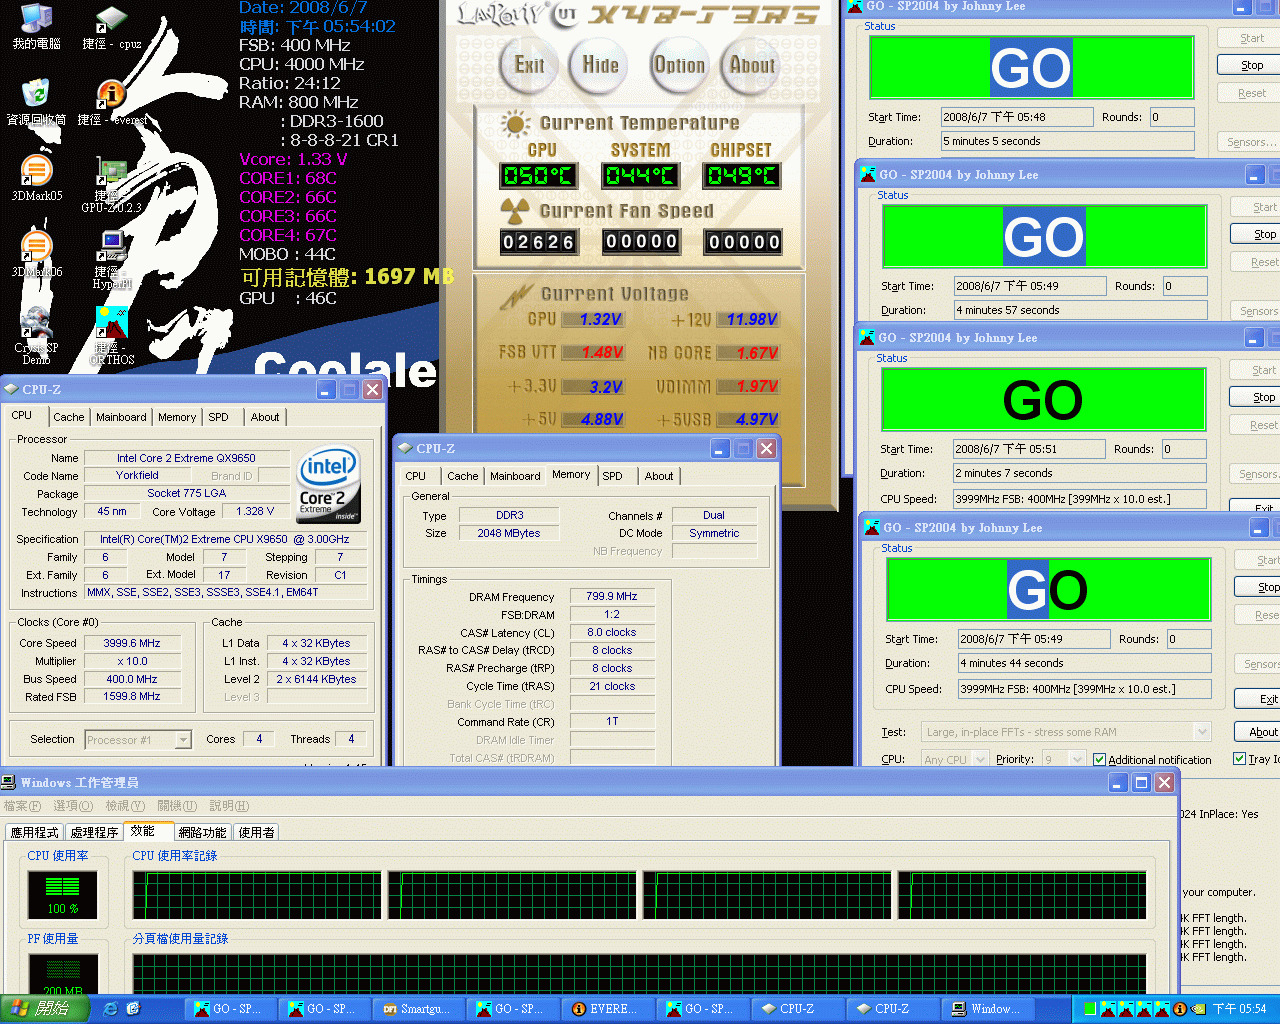Screen dimensions: 1280x1024
Task: Stop the SP2004 test started 05:48
Action: tap(1252, 65)
